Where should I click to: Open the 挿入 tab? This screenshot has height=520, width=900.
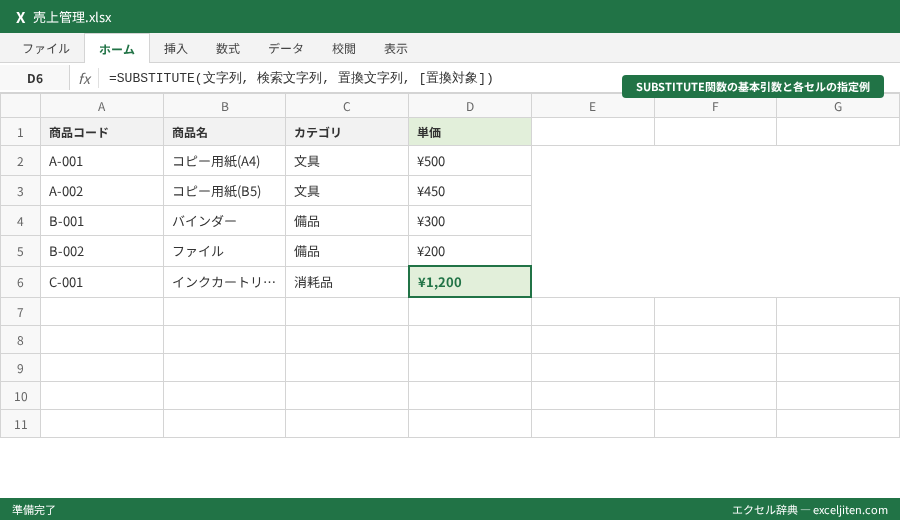click(176, 49)
